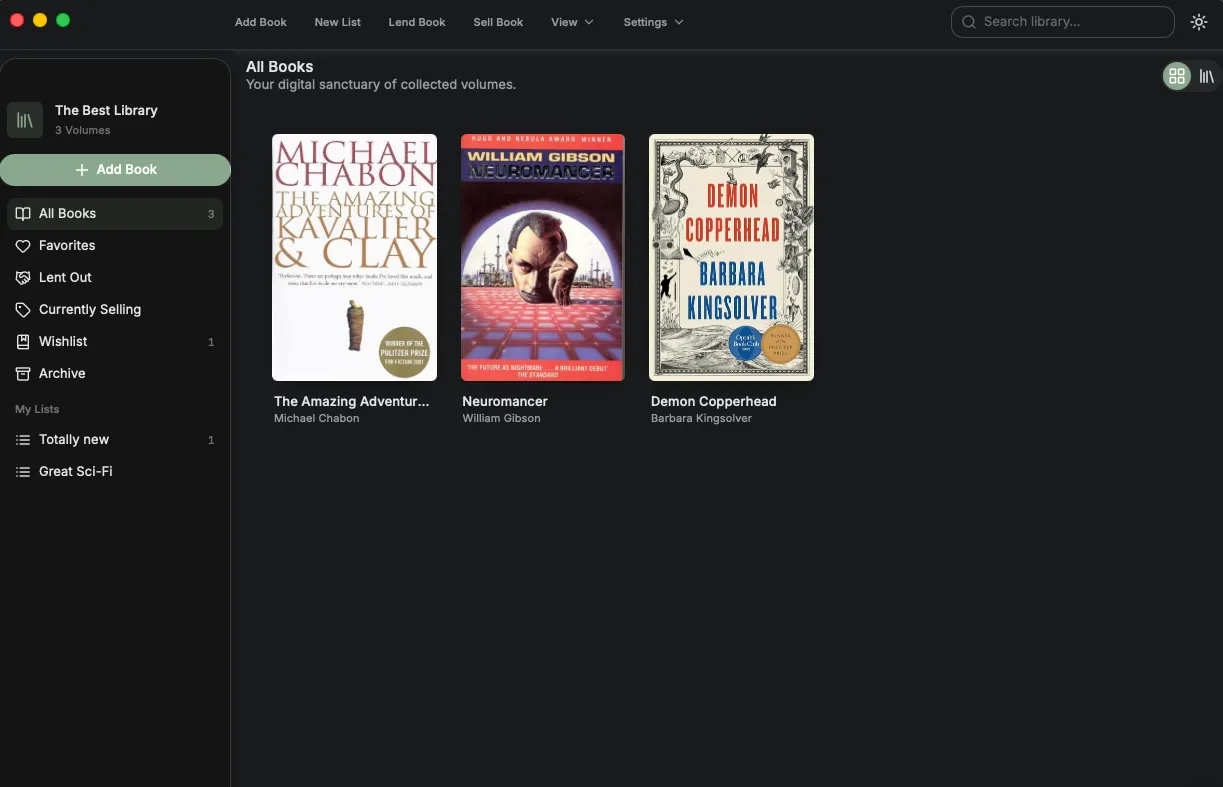Click the author name Barbara Kingsolver

coord(701,418)
